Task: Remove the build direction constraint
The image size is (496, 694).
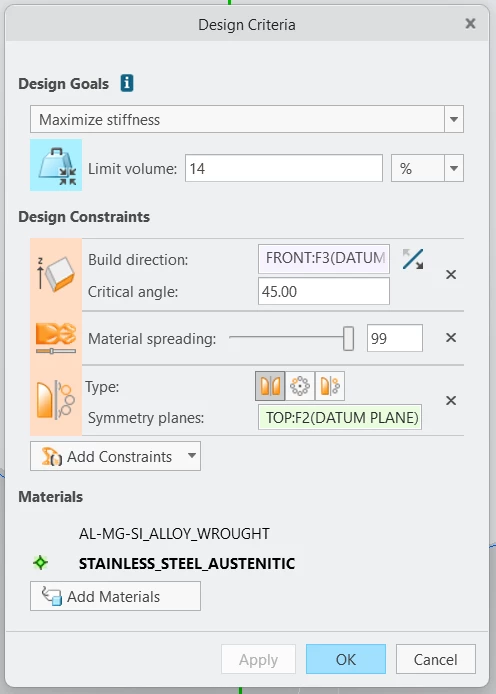Action: [451, 274]
